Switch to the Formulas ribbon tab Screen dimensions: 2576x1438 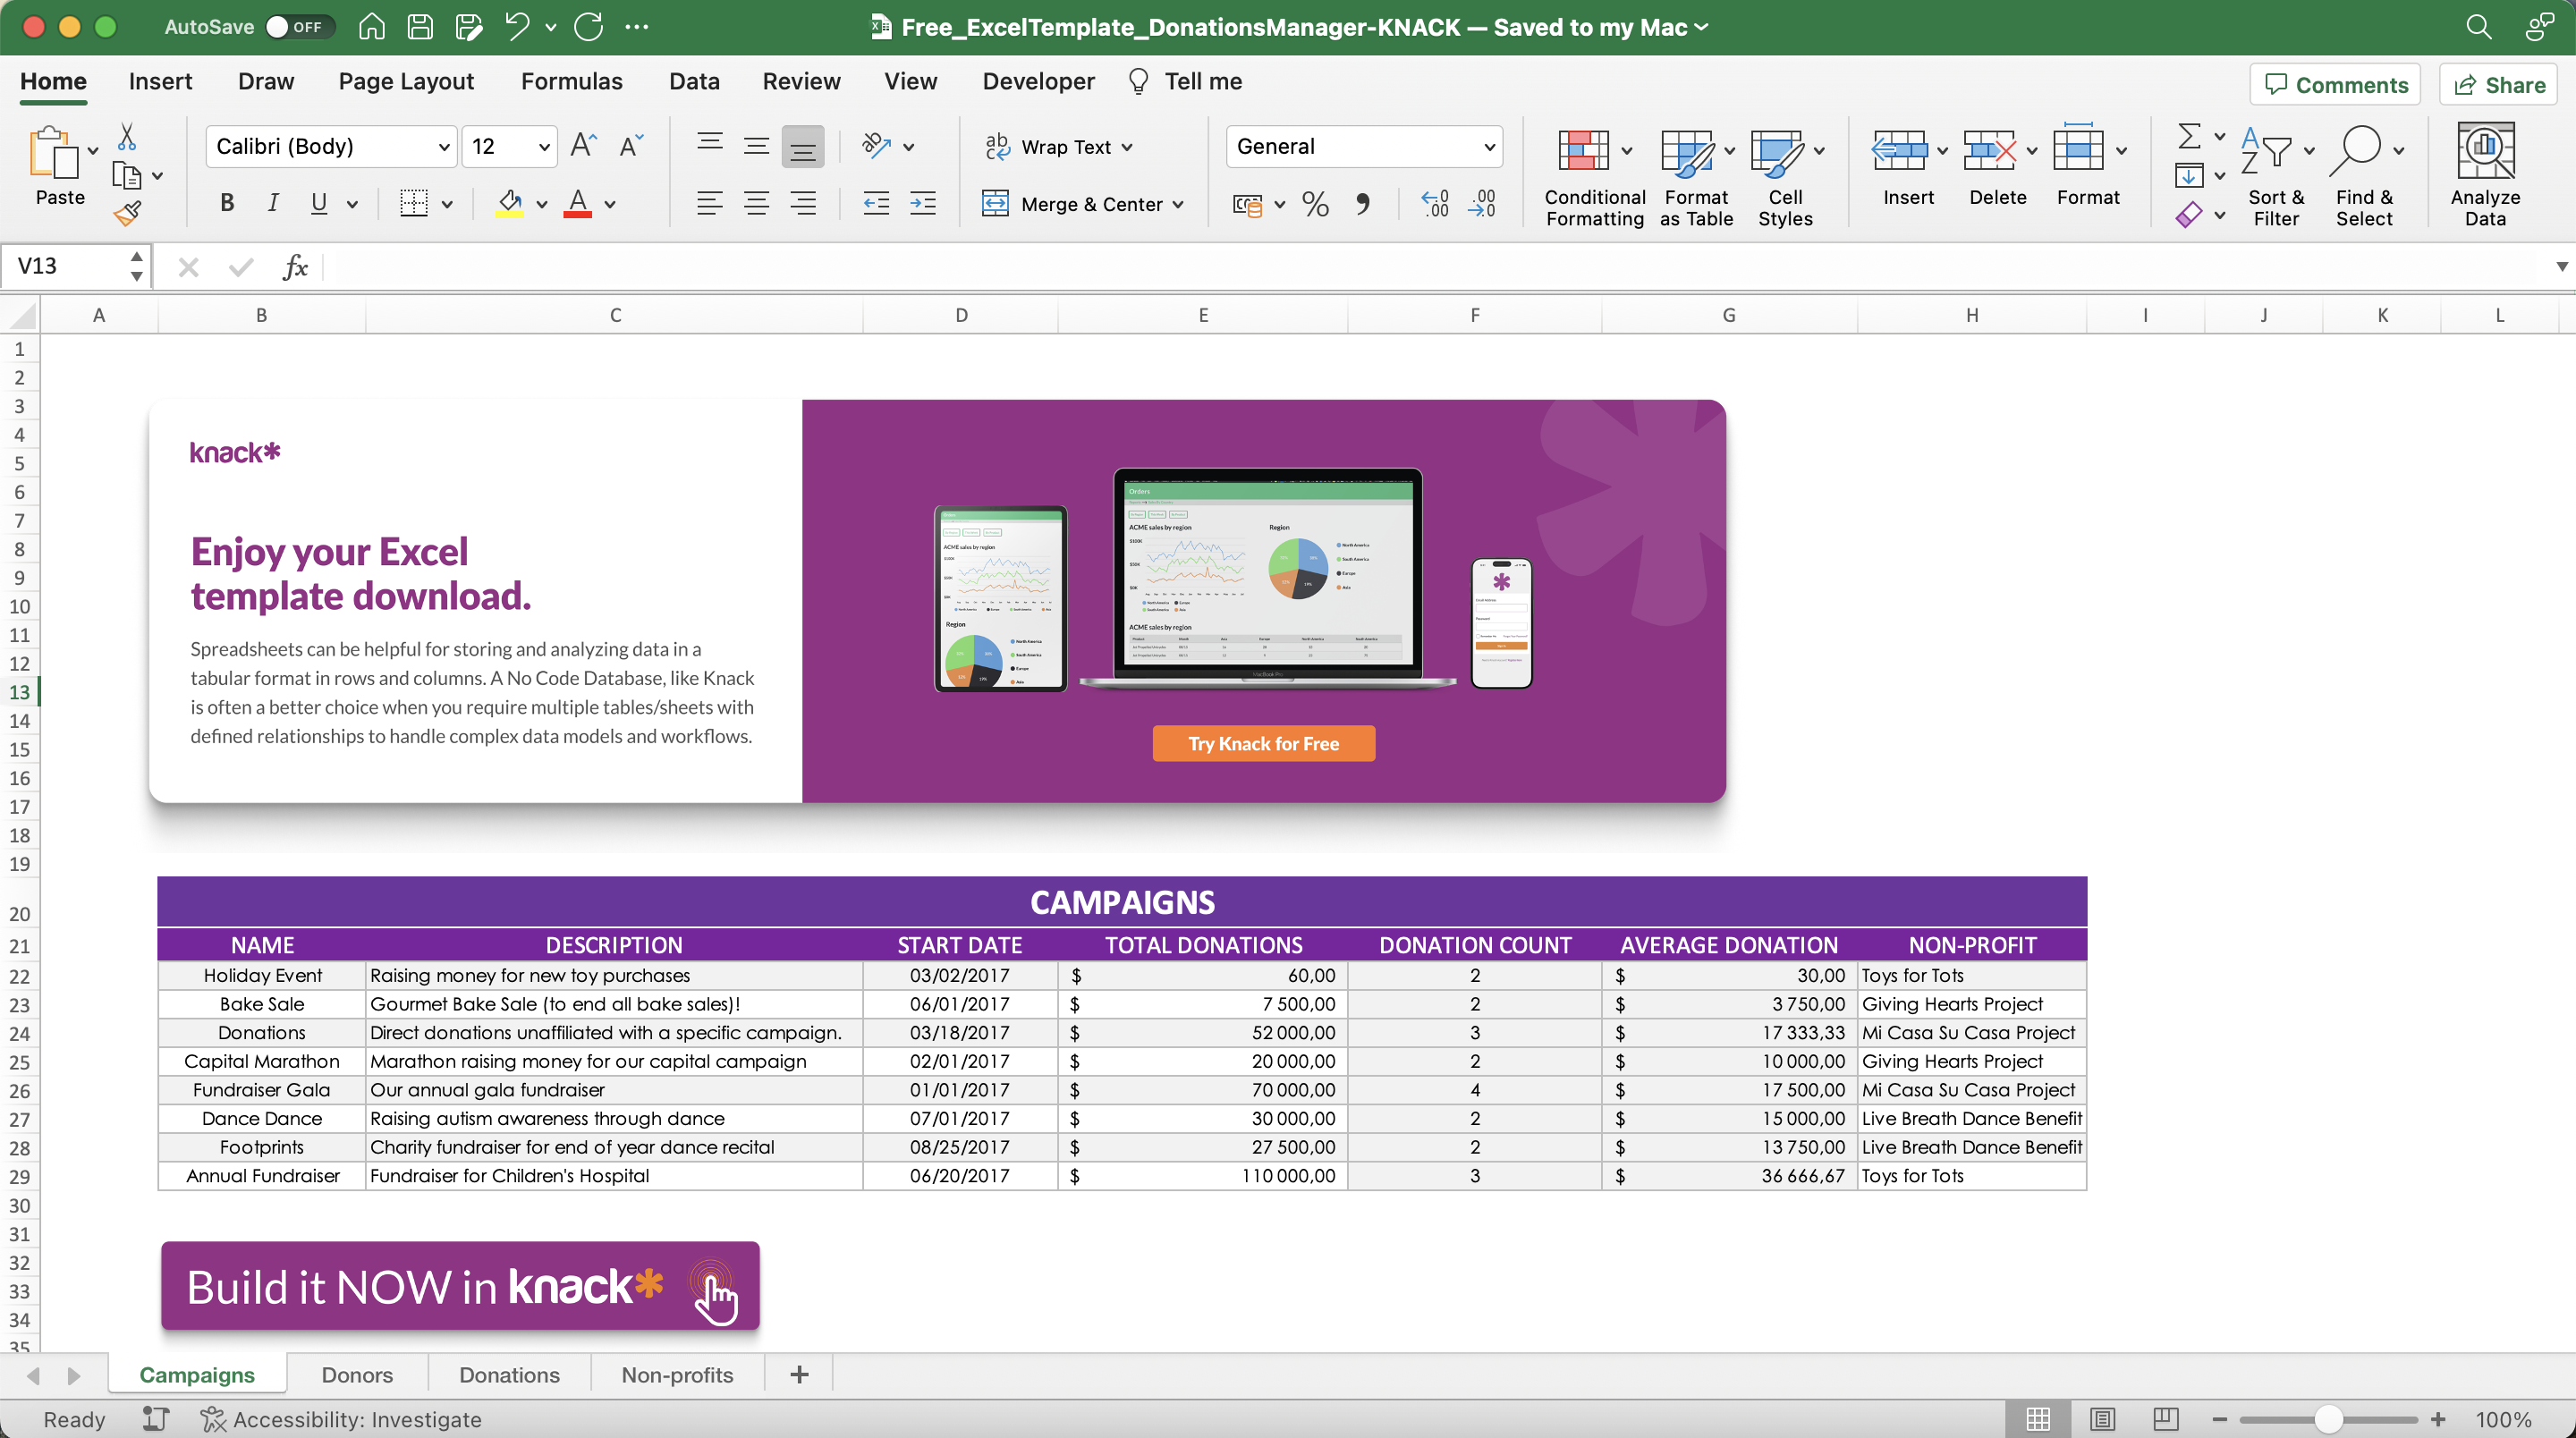point(571,81)
